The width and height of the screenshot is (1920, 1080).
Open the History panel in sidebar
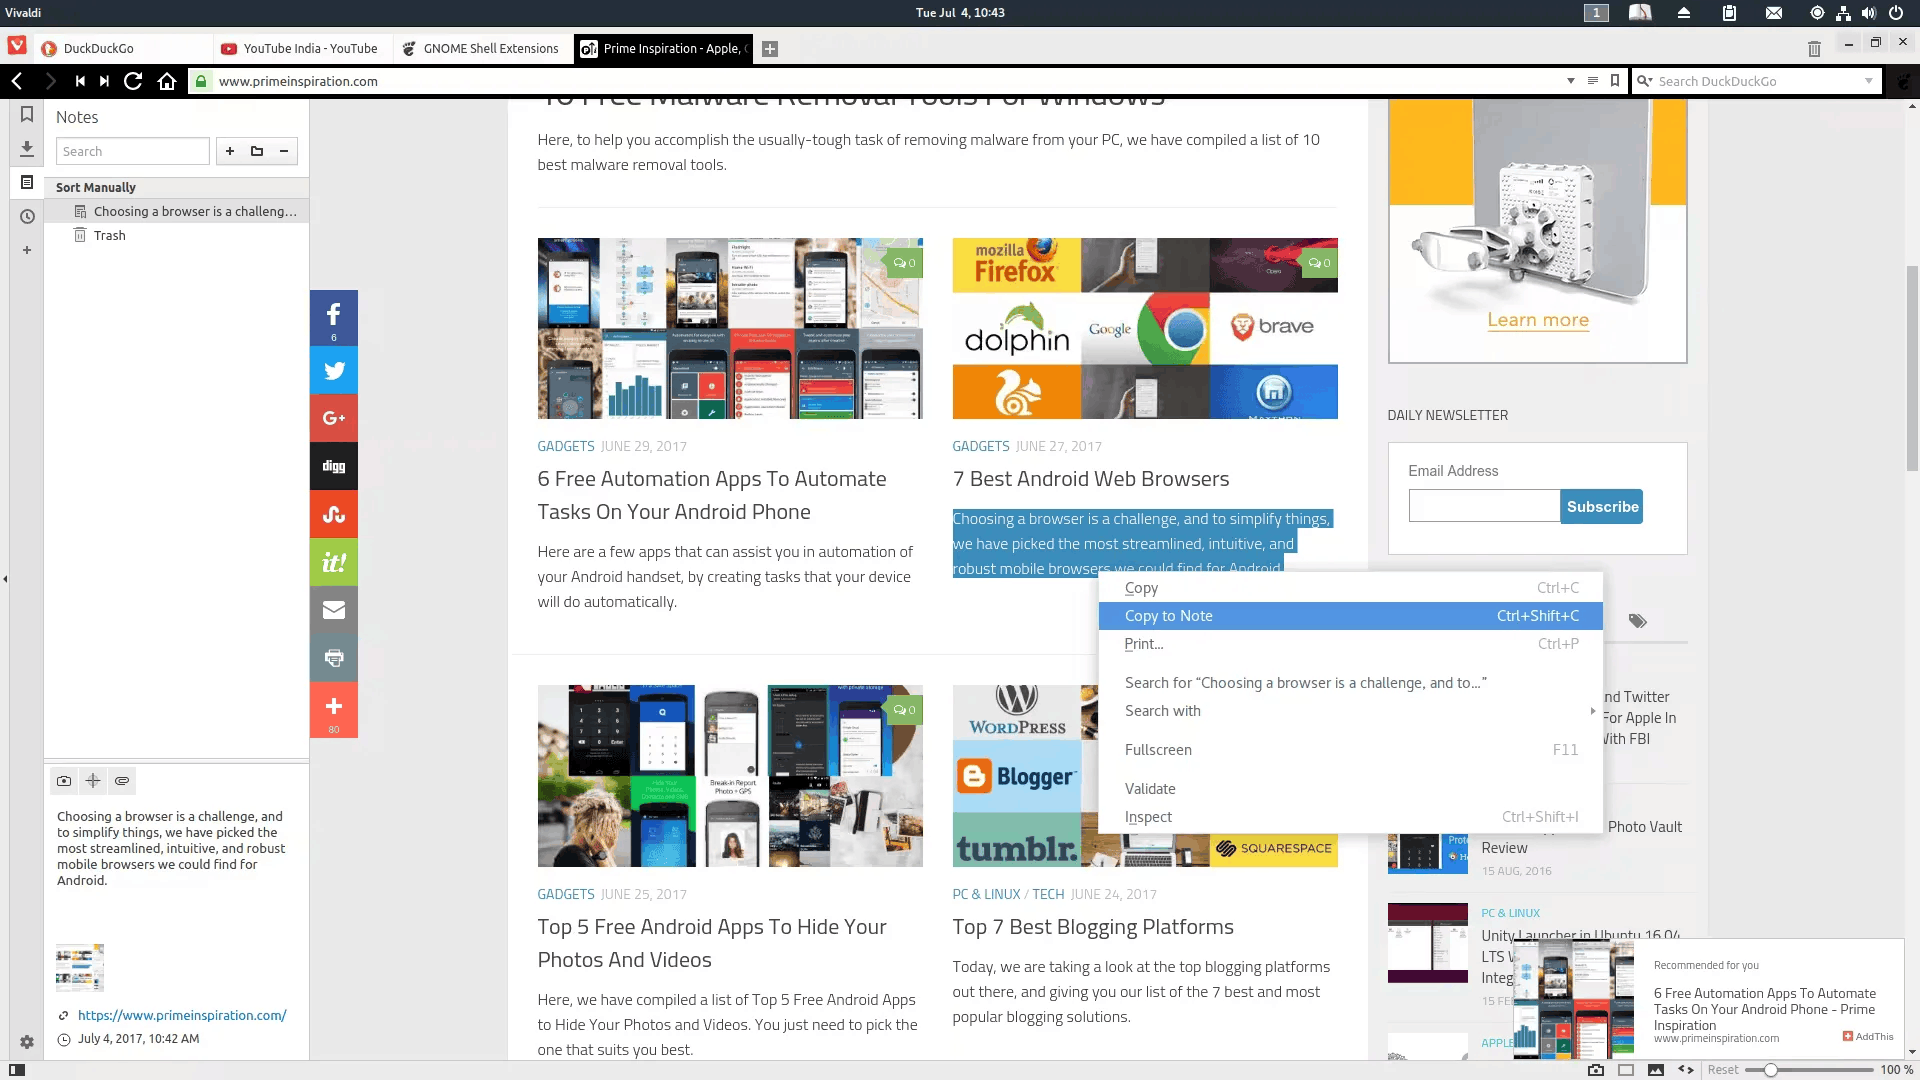point(27,216)
